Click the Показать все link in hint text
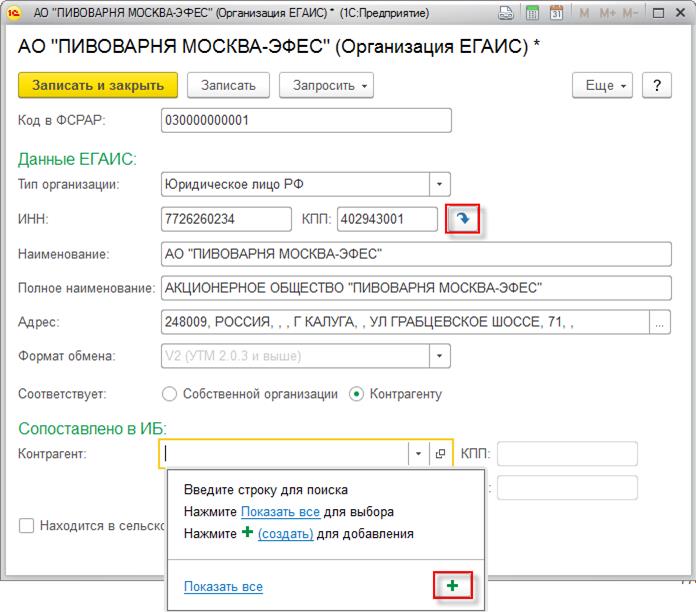The image size is (696, 612). pos(280,512)
